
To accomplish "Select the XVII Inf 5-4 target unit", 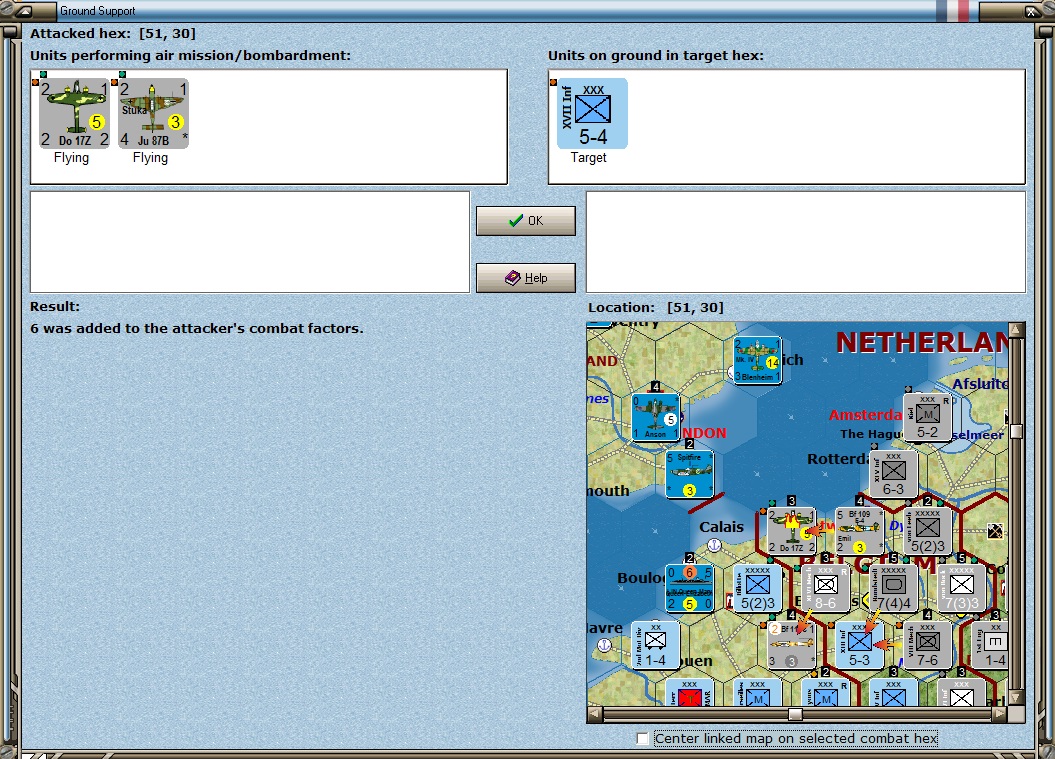I will tap(592, 113).
